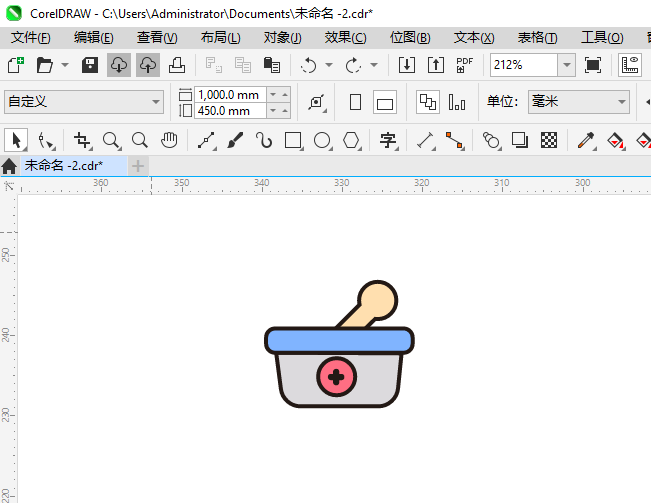Increase page height with up stepper
The height and width of the screenshot is (503, 651).
tap(285, 111)
